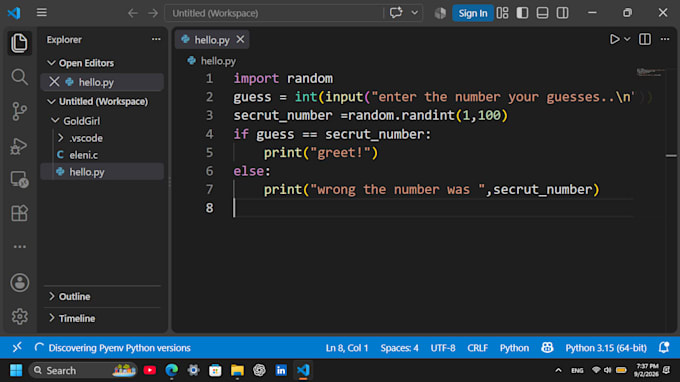Image resolution: width=680 pixels, height=382 pixels.
Task: Go forward with the right arrow
Action: [x=153, y=13]
